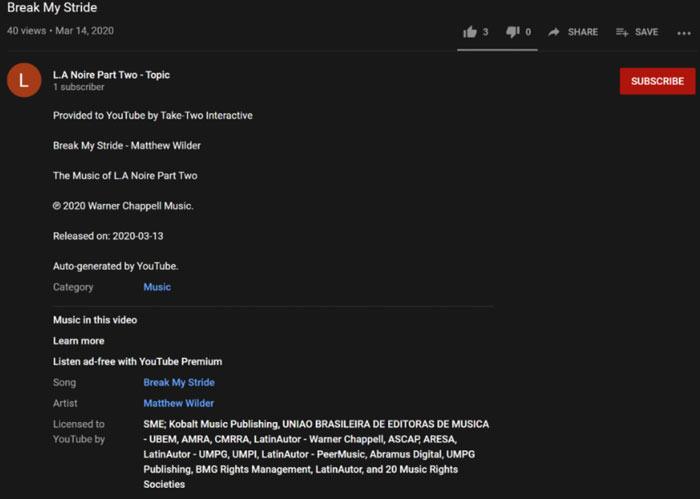The height and width of the screenshot is (499, 700).
Task: Click the share arrow icon
Action: [x=554, y=32]
